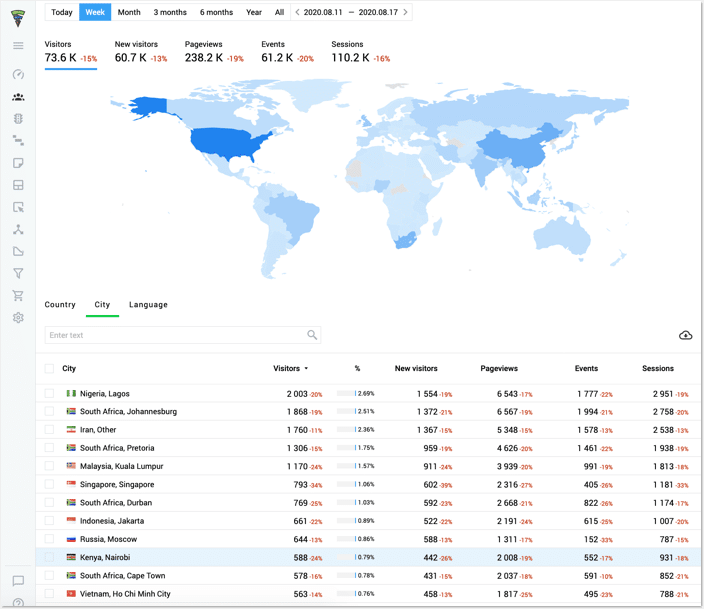Open the chat feedback icon at bottom-left
The height and width of the screenshot is (609, 704).
coord(18,581)
